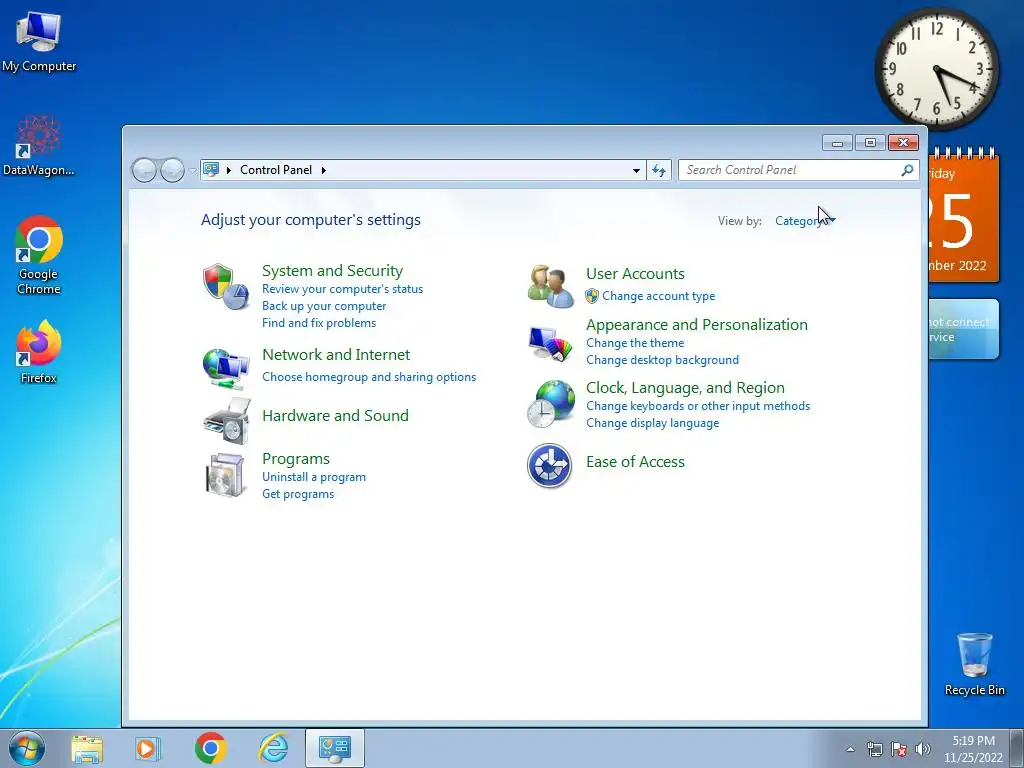The image size is (1024, 768).
Task: Click the Show desktop button
Action: [x=1017, y=748]
